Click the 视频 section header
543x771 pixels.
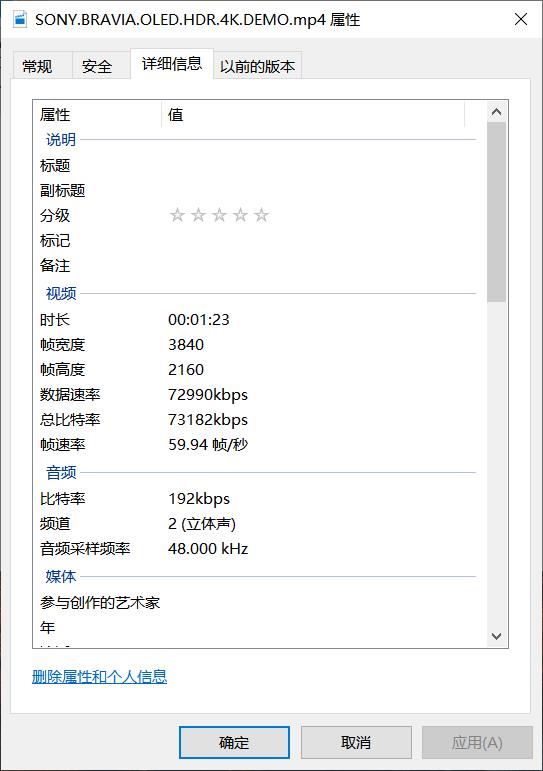tap(61, 294)
